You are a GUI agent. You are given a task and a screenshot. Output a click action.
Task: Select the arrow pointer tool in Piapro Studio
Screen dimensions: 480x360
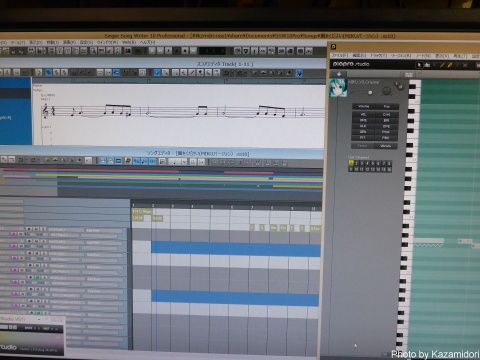click(x=419, y=65)
